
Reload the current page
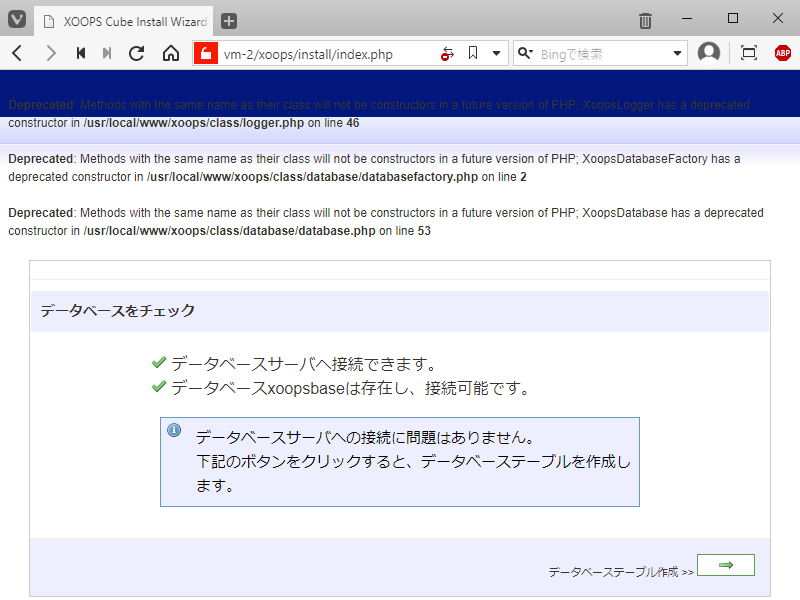136,53
